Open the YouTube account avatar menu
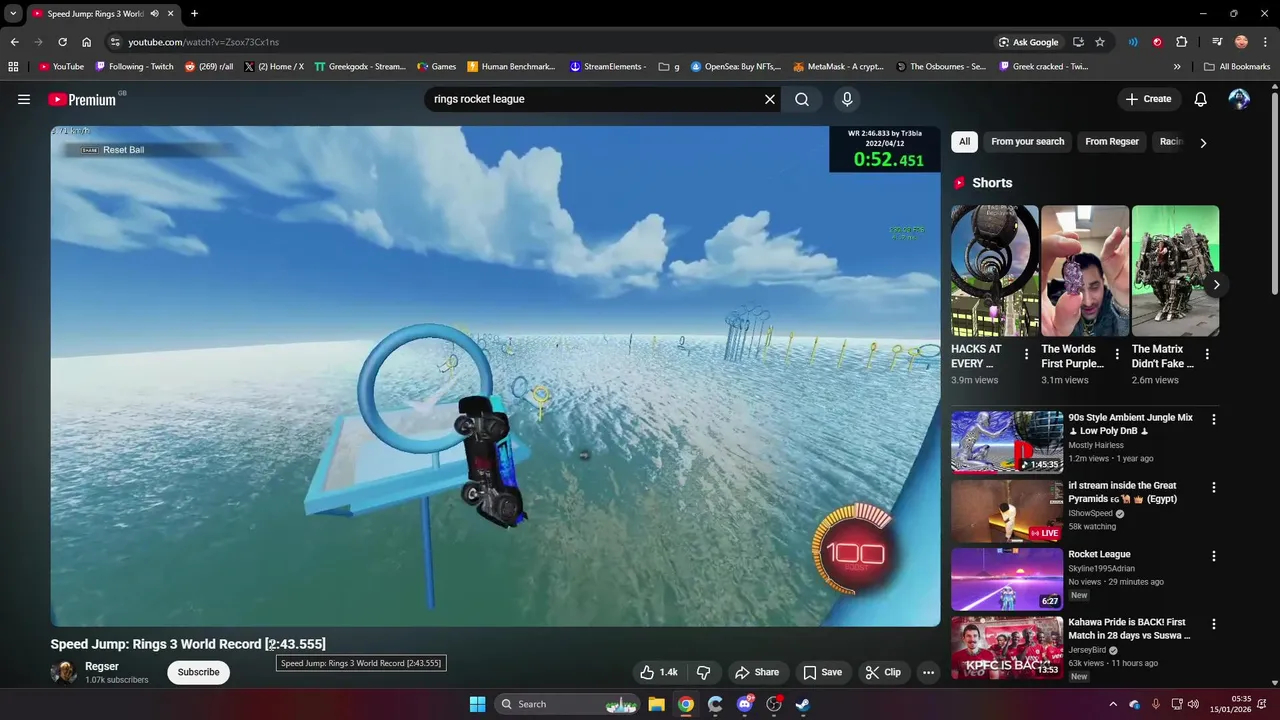Image resolution: width=1280 pixels, height=720 pixels. (x=1239, y=99)
